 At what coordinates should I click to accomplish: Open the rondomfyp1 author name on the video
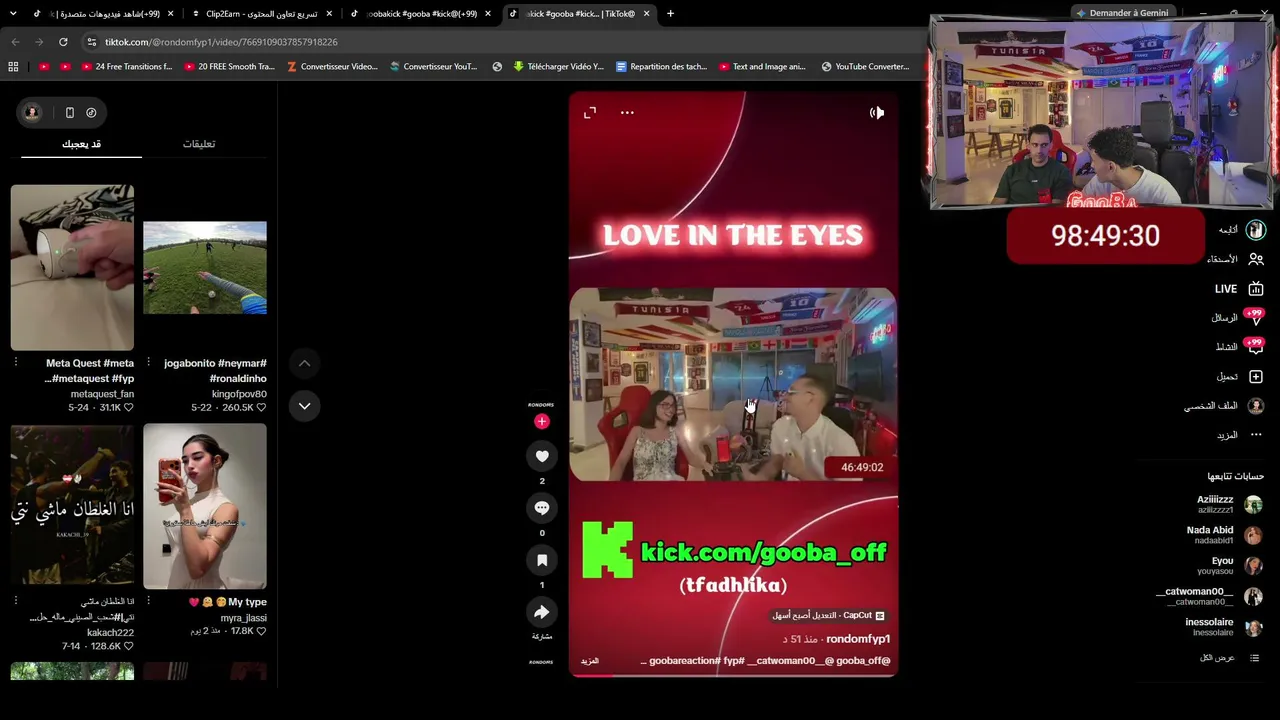(858, 639)
